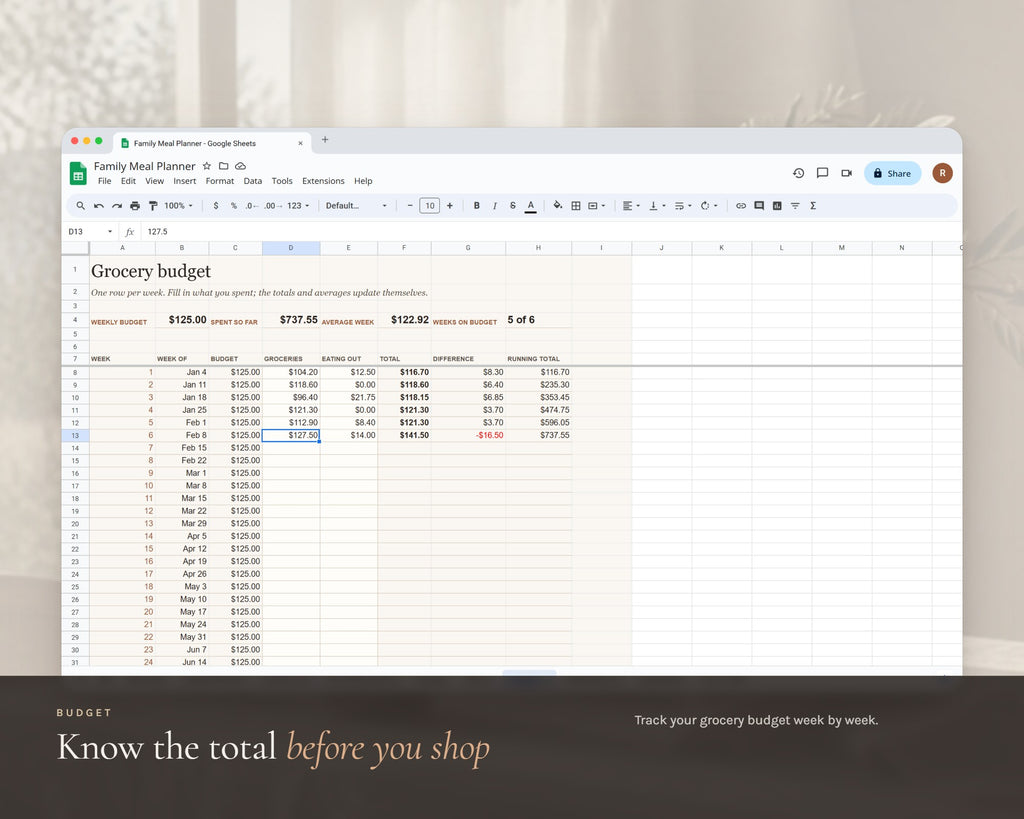
Task: Click the search menus magnifier icon
Action: coord(80,206)
